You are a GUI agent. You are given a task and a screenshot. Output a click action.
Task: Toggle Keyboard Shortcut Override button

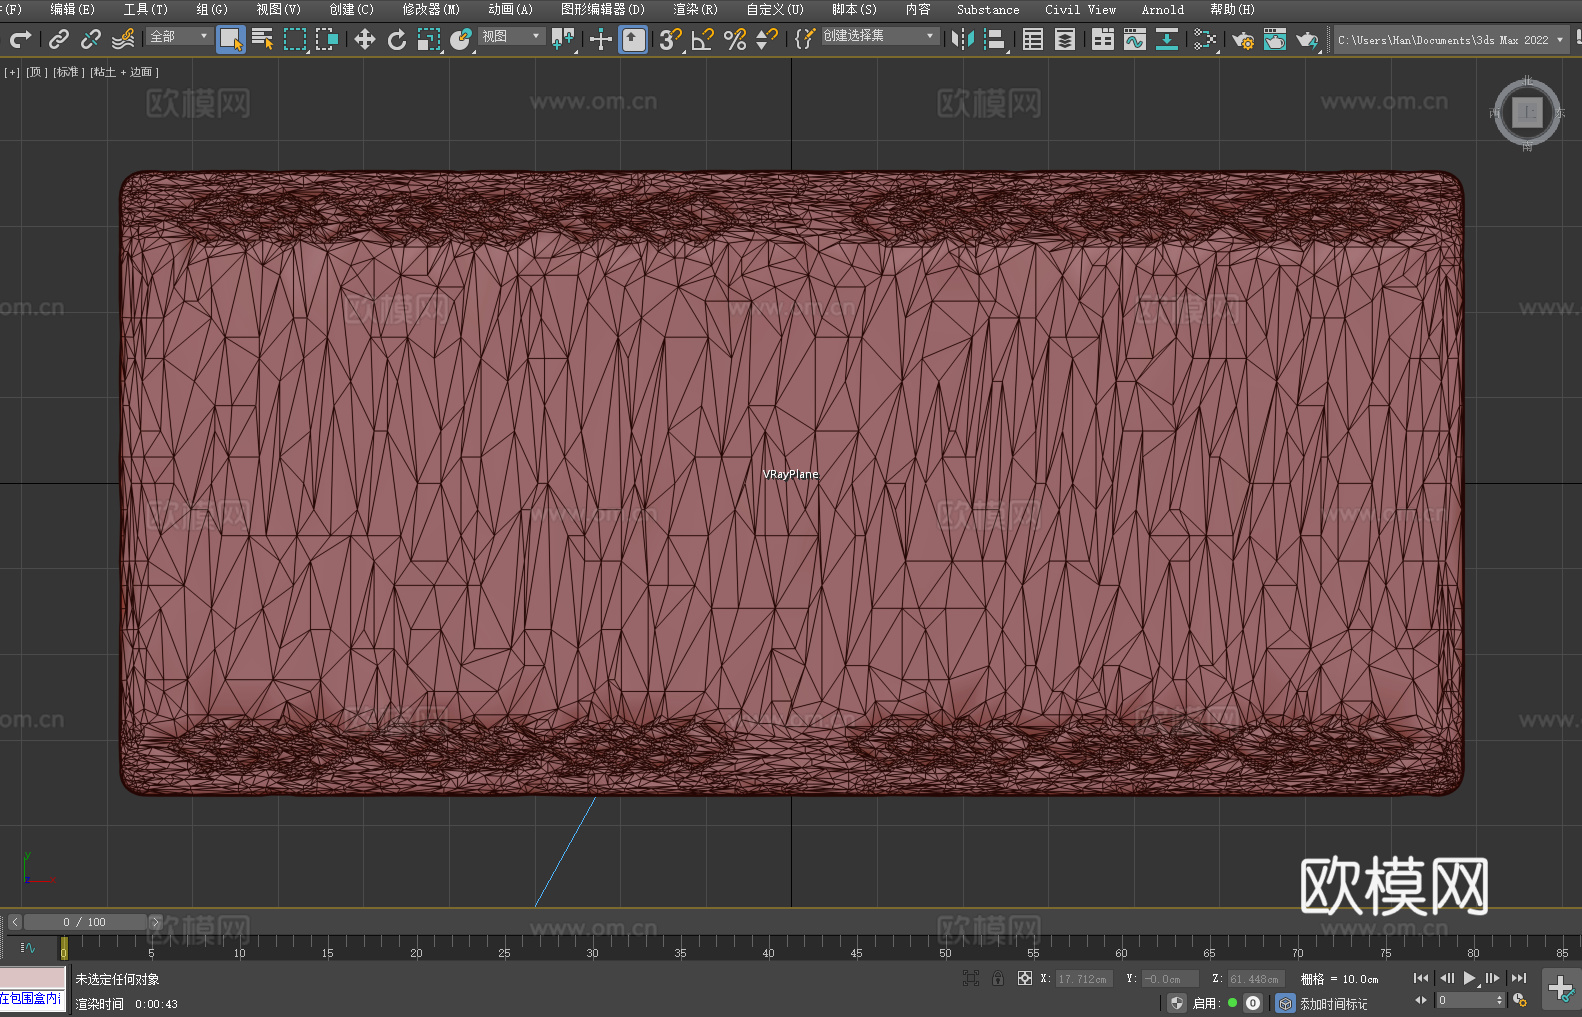pyautogui.click(x=633, y=39)
